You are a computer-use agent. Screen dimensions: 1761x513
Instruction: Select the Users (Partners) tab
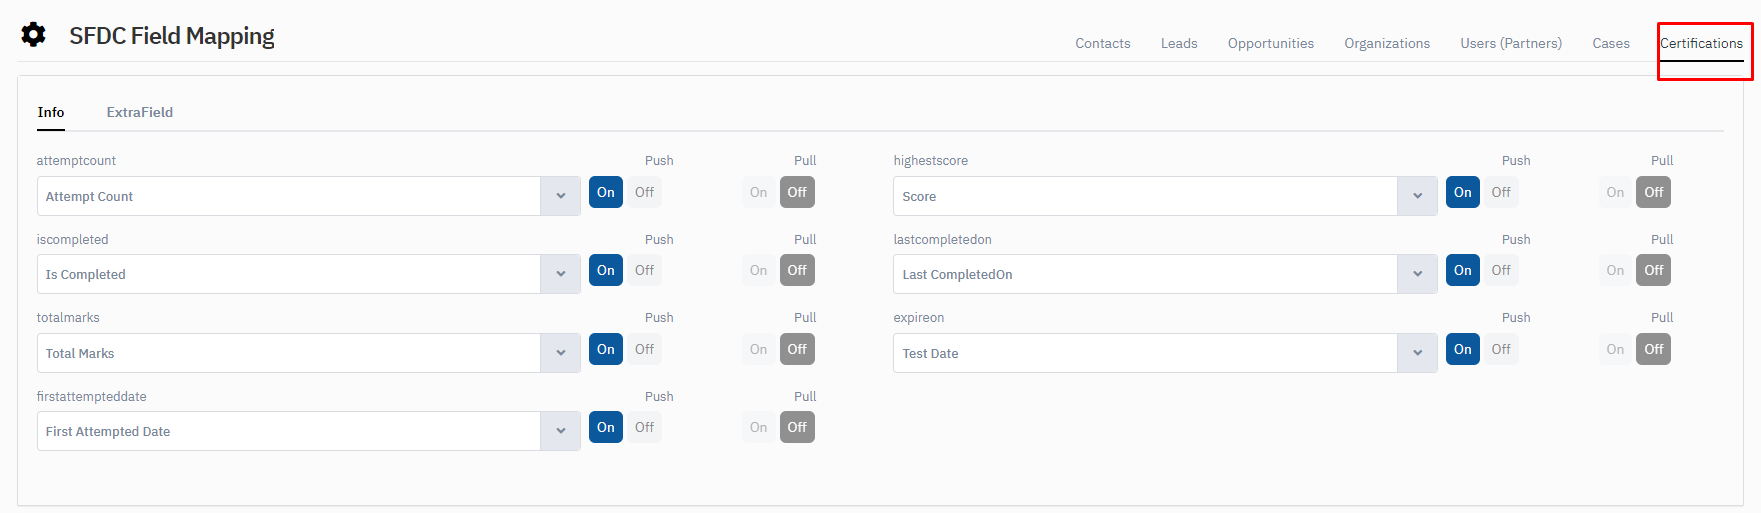1511,43
